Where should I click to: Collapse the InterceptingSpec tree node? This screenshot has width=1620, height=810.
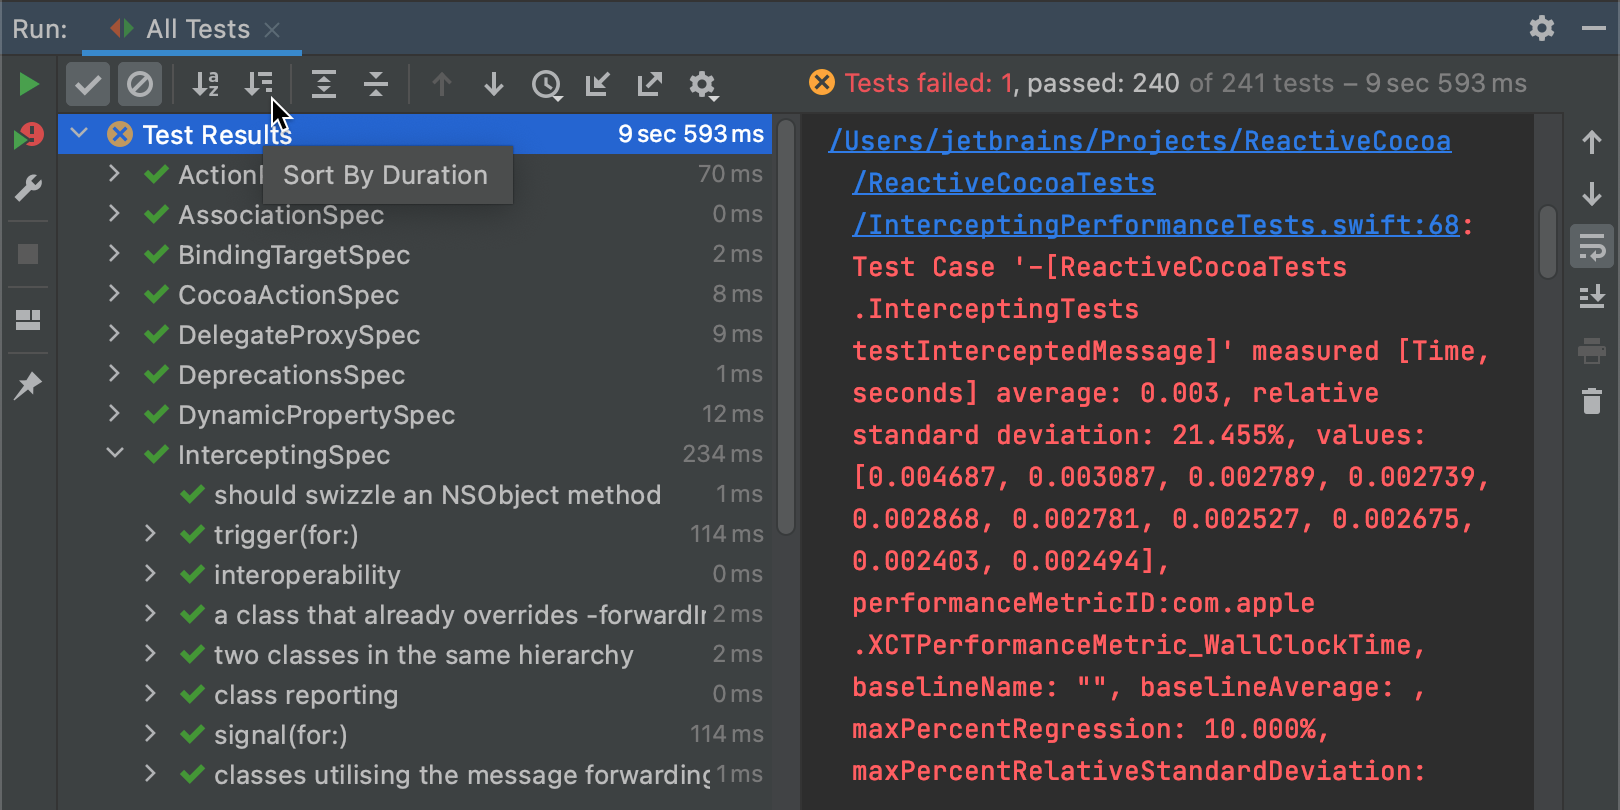click(x=115, y=454)
